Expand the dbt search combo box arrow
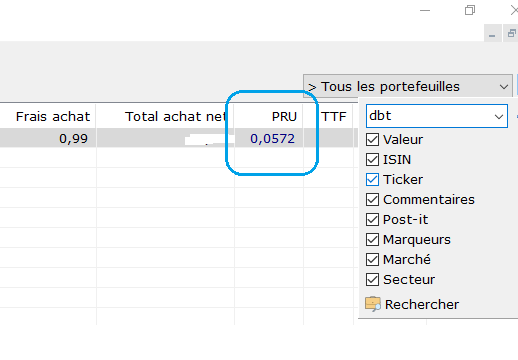This screenshot has width=518, height=360. 499,116
